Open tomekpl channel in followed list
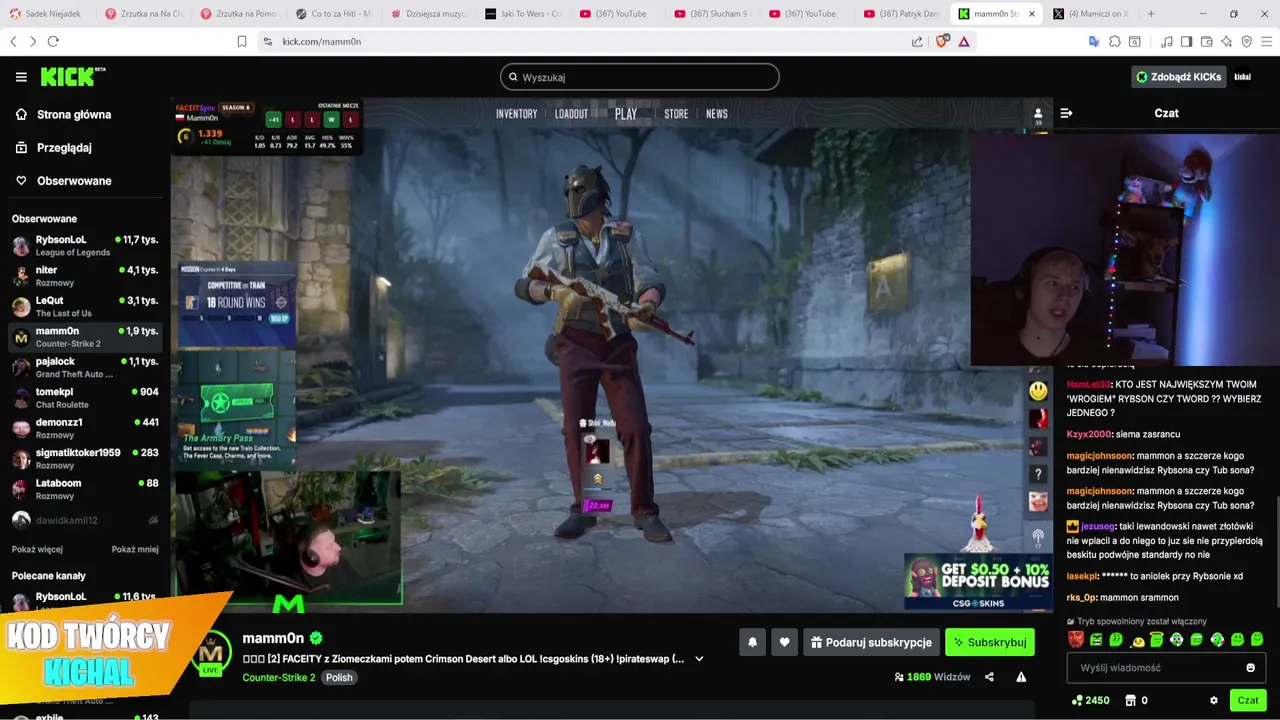1280x720 pixels. (x=85, y=397)
